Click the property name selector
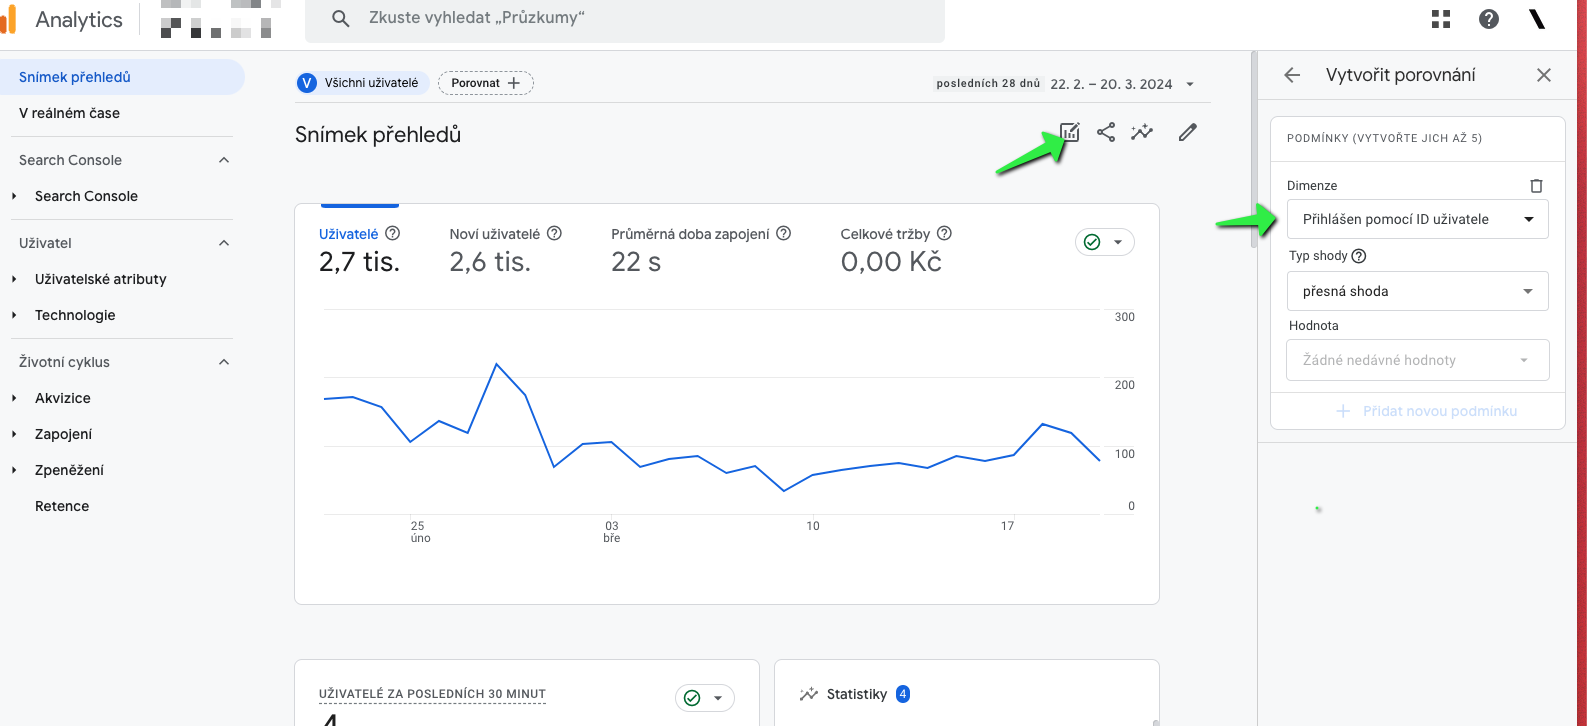Image resolution: width=1587 pixels, height=726 pixels. click(x=220, y=19)
